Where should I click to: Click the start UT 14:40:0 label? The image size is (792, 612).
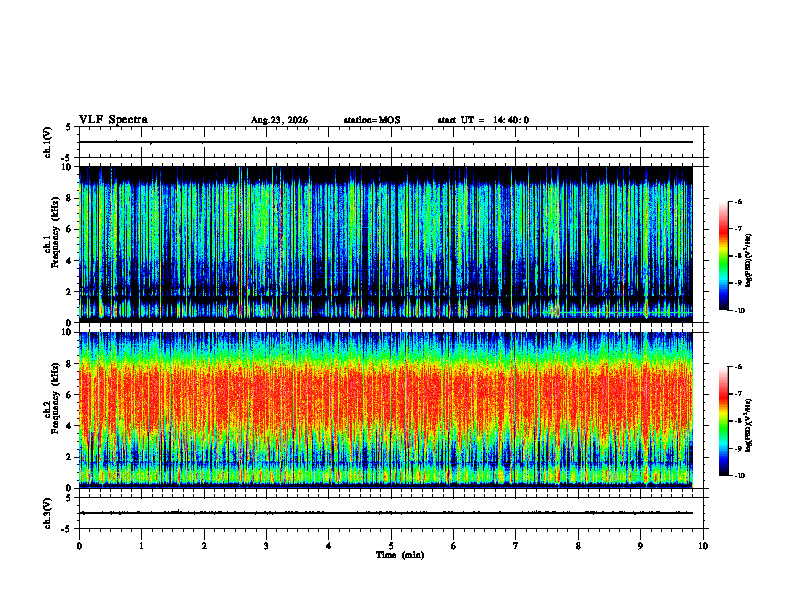(x=483, y=120)
